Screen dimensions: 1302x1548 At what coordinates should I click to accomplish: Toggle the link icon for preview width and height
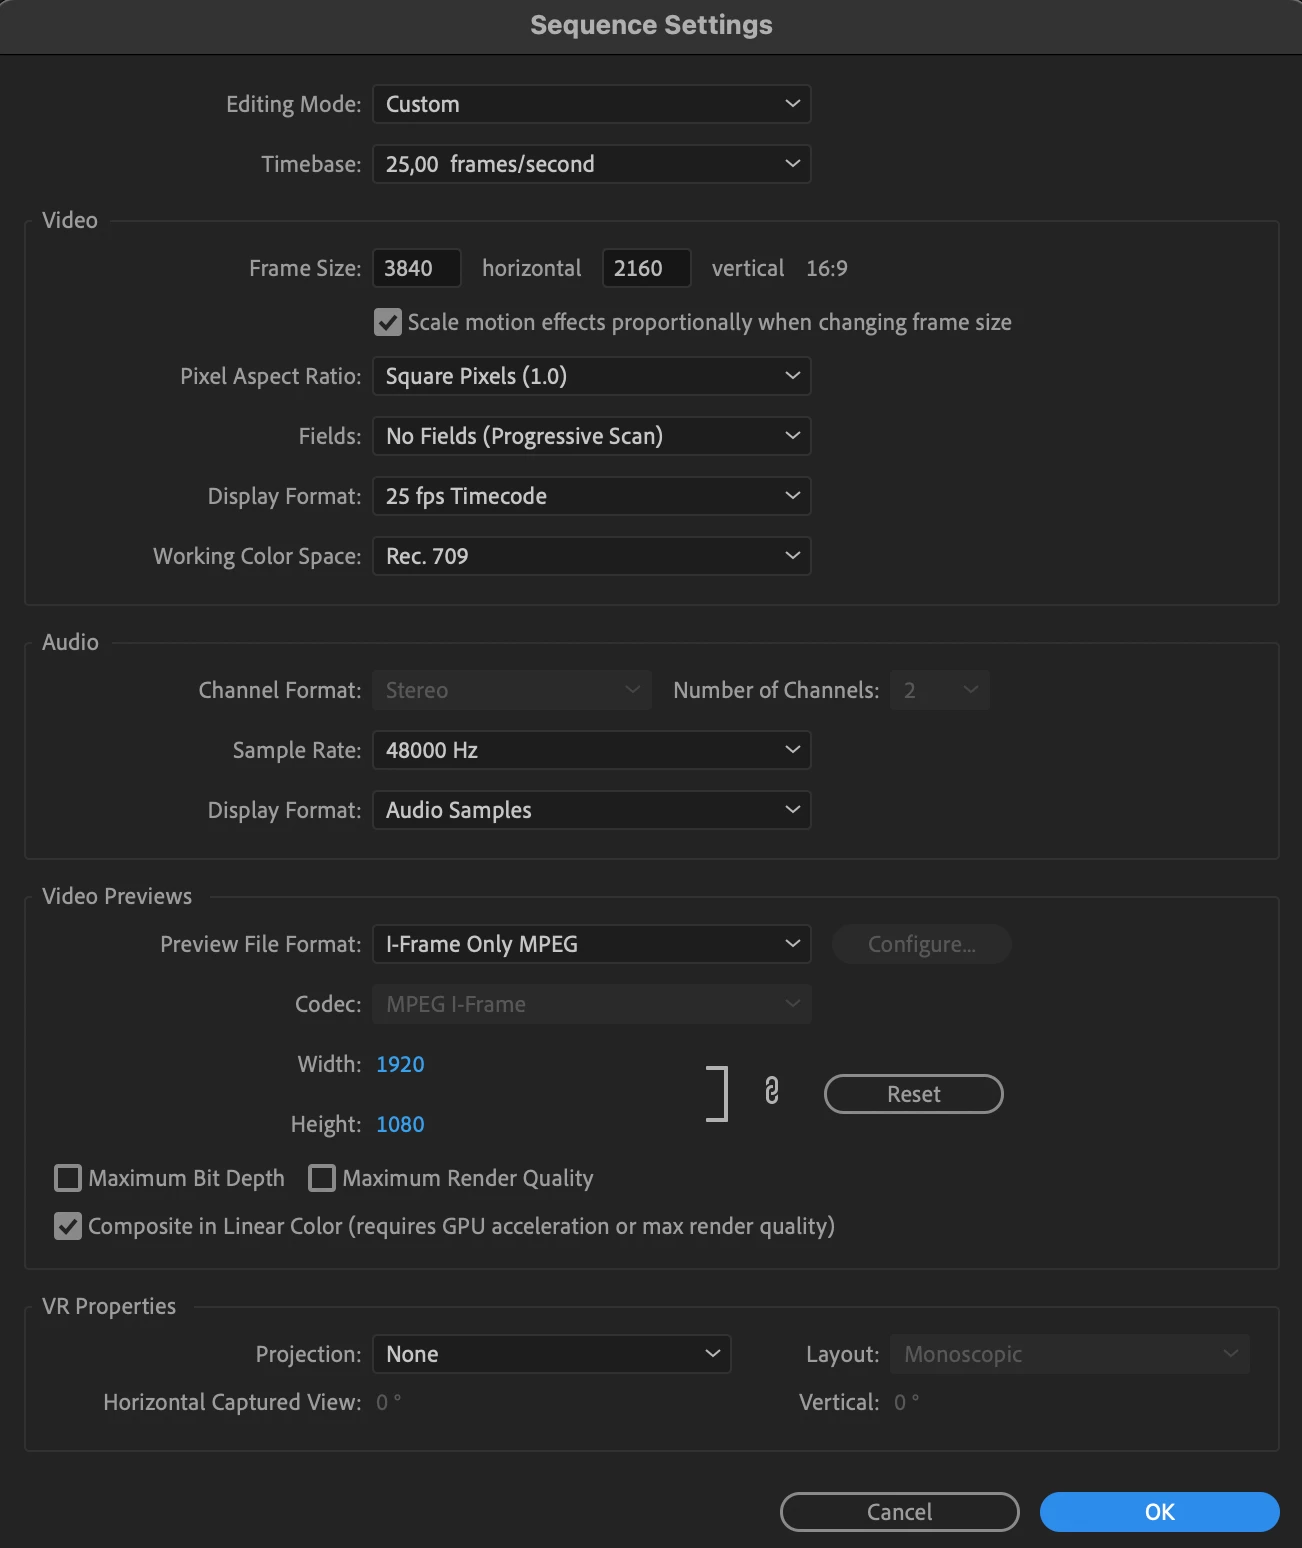coord(771,1090)
